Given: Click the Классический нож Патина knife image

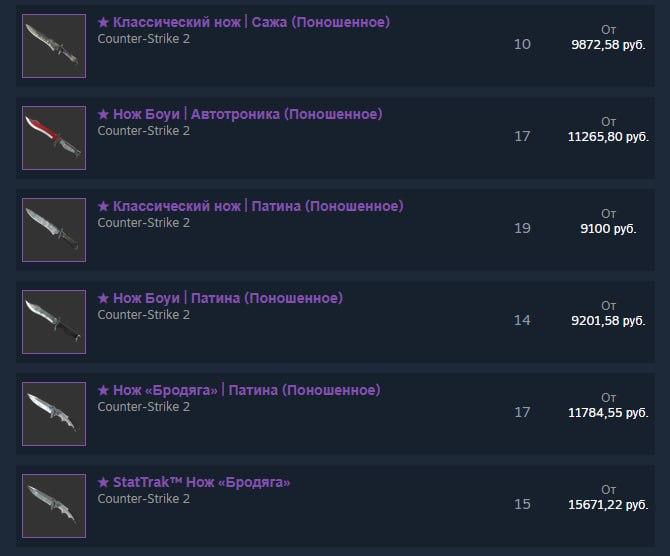Looking at the screenshot, I should coord(53,229).
